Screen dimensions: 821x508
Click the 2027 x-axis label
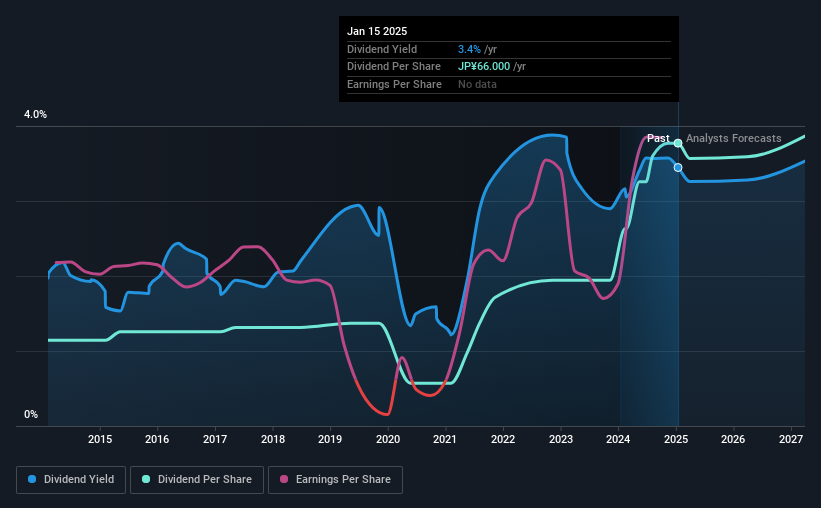[x=791, y=439]
